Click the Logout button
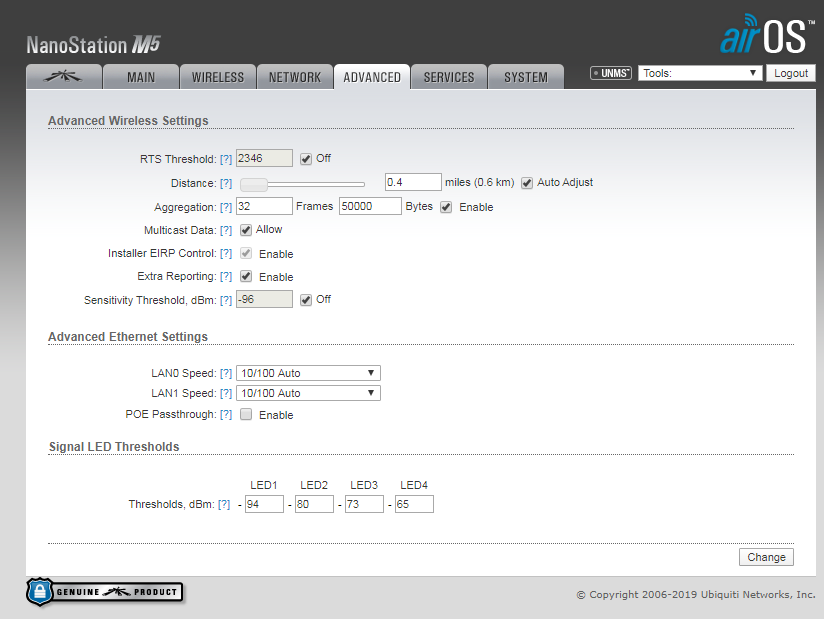This screenshot has height=619, width=824. (791, 73)
